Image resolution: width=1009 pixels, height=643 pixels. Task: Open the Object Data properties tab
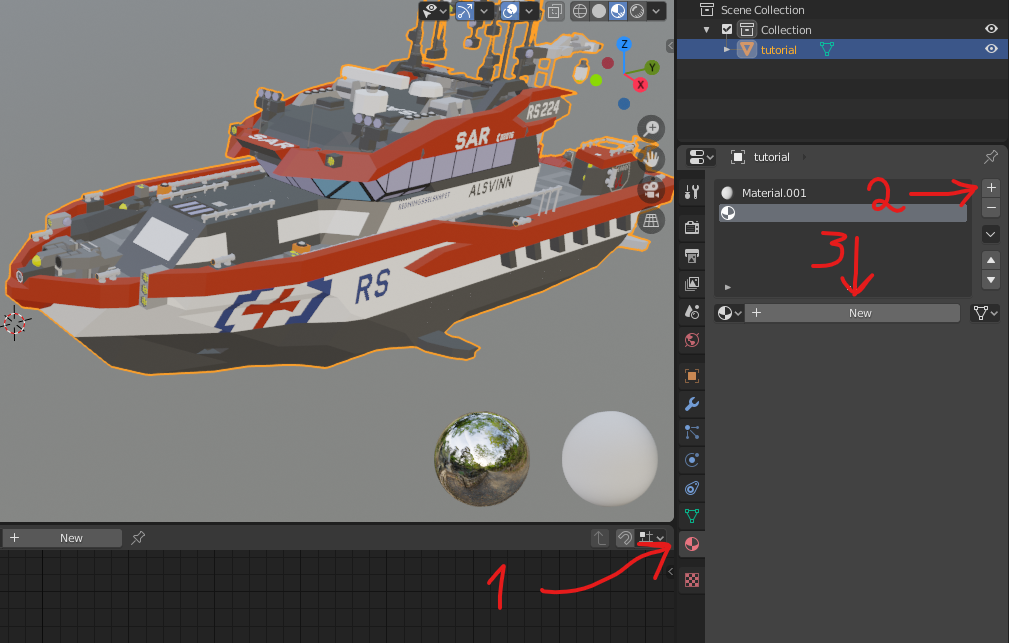coord(692,516)
